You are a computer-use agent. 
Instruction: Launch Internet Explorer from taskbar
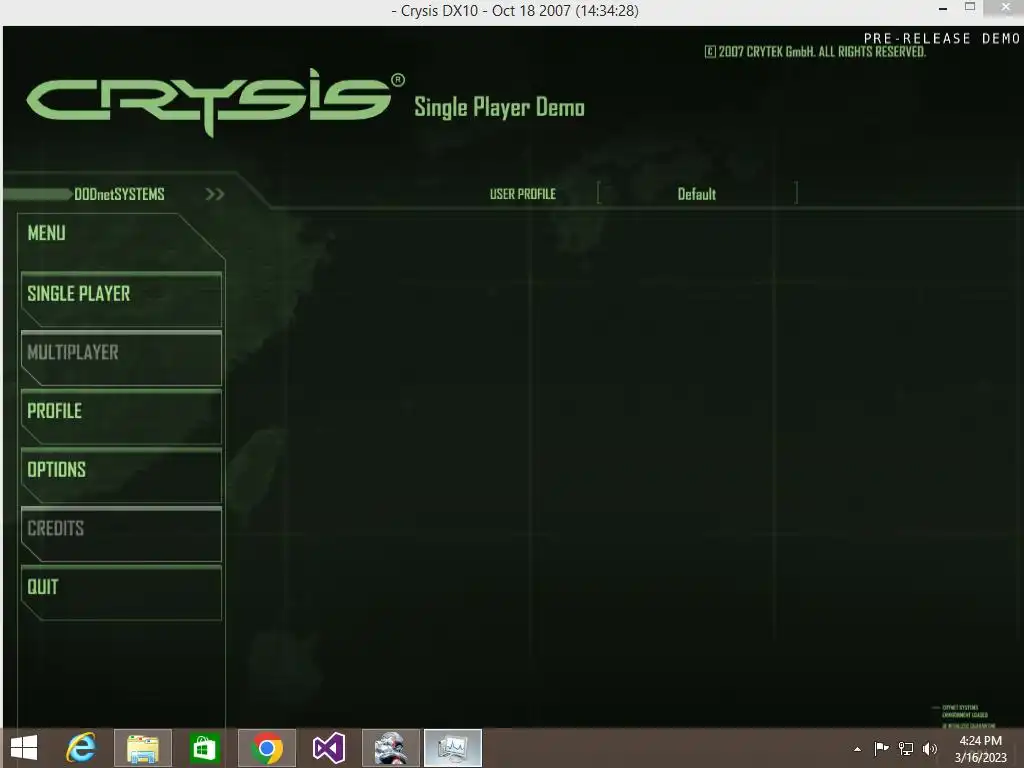click(81, 748)
